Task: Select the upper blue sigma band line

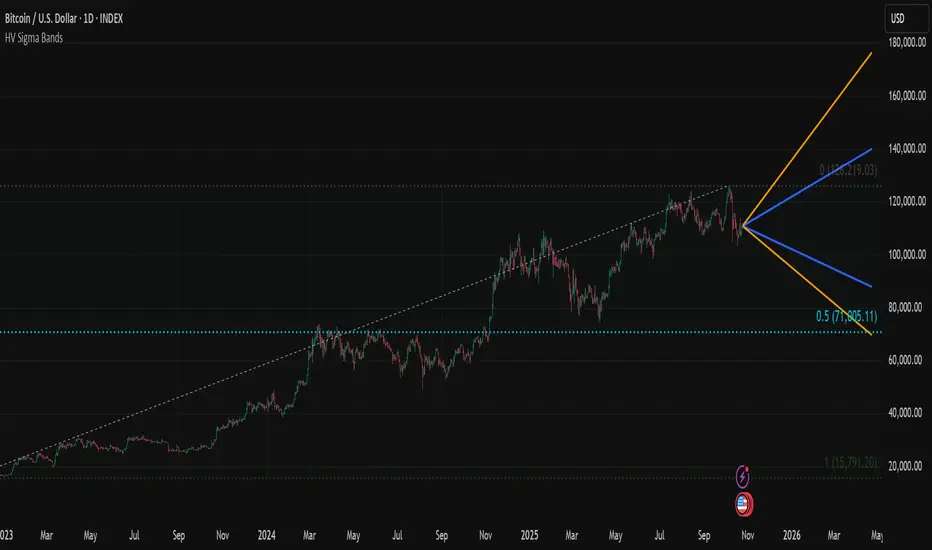Action: point(808,187)
